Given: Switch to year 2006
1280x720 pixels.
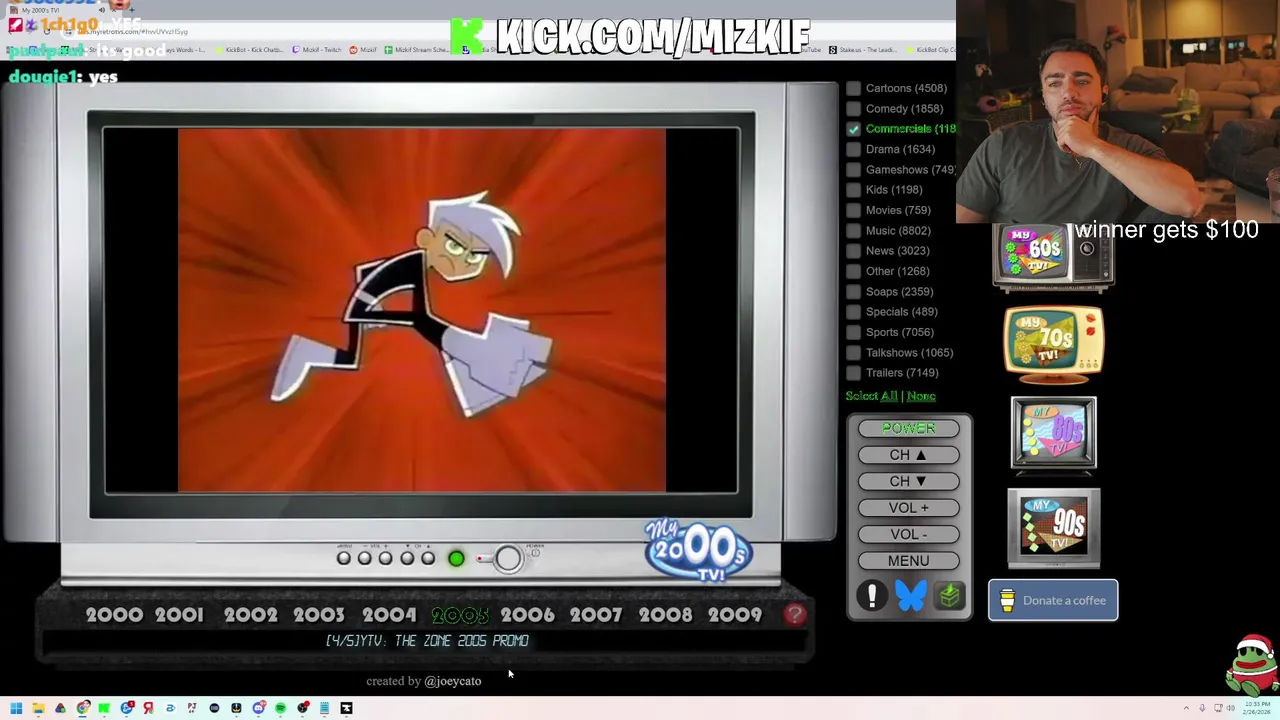Looking at the screenshot, I should (x=527, y=615).
